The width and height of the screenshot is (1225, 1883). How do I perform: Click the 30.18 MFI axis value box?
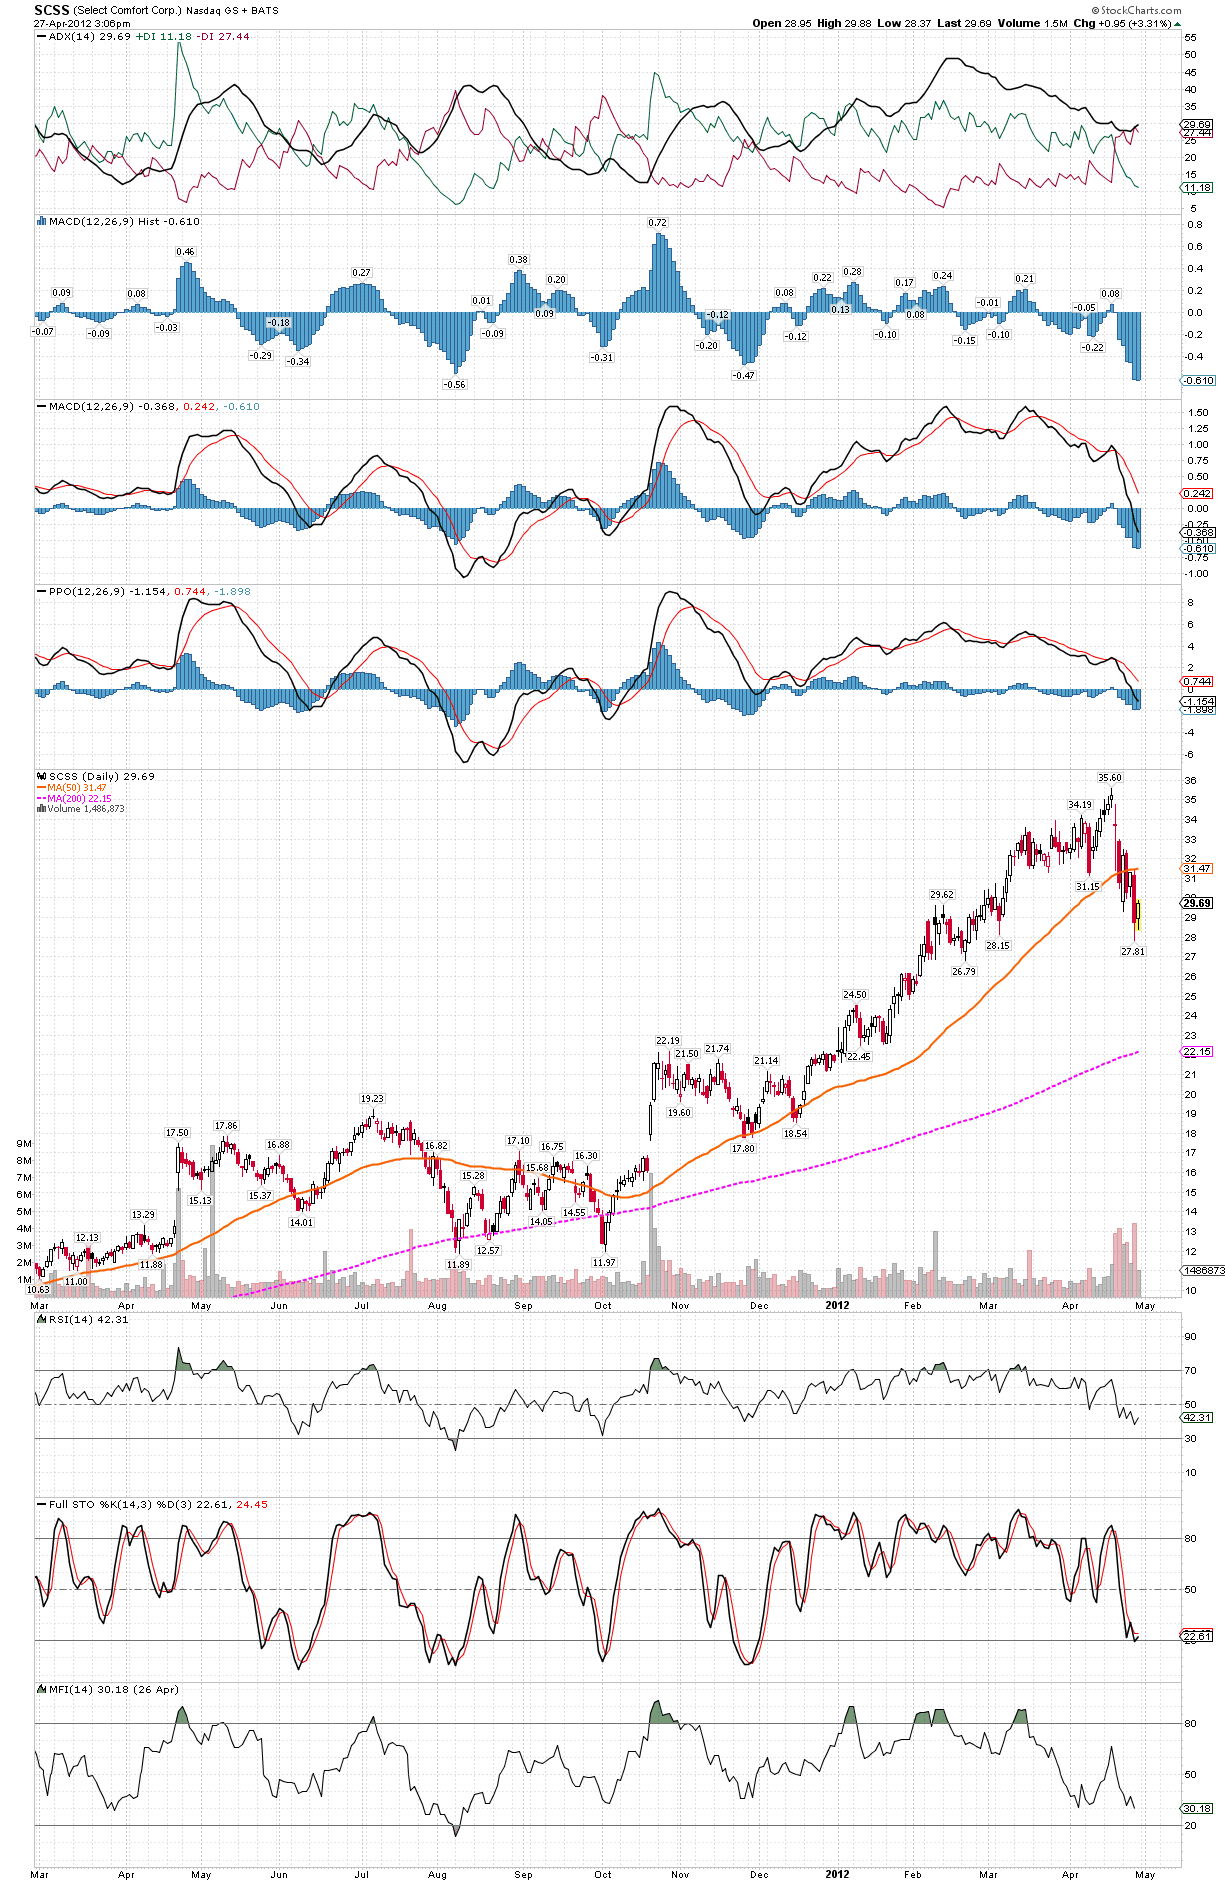point(1198,1808)
